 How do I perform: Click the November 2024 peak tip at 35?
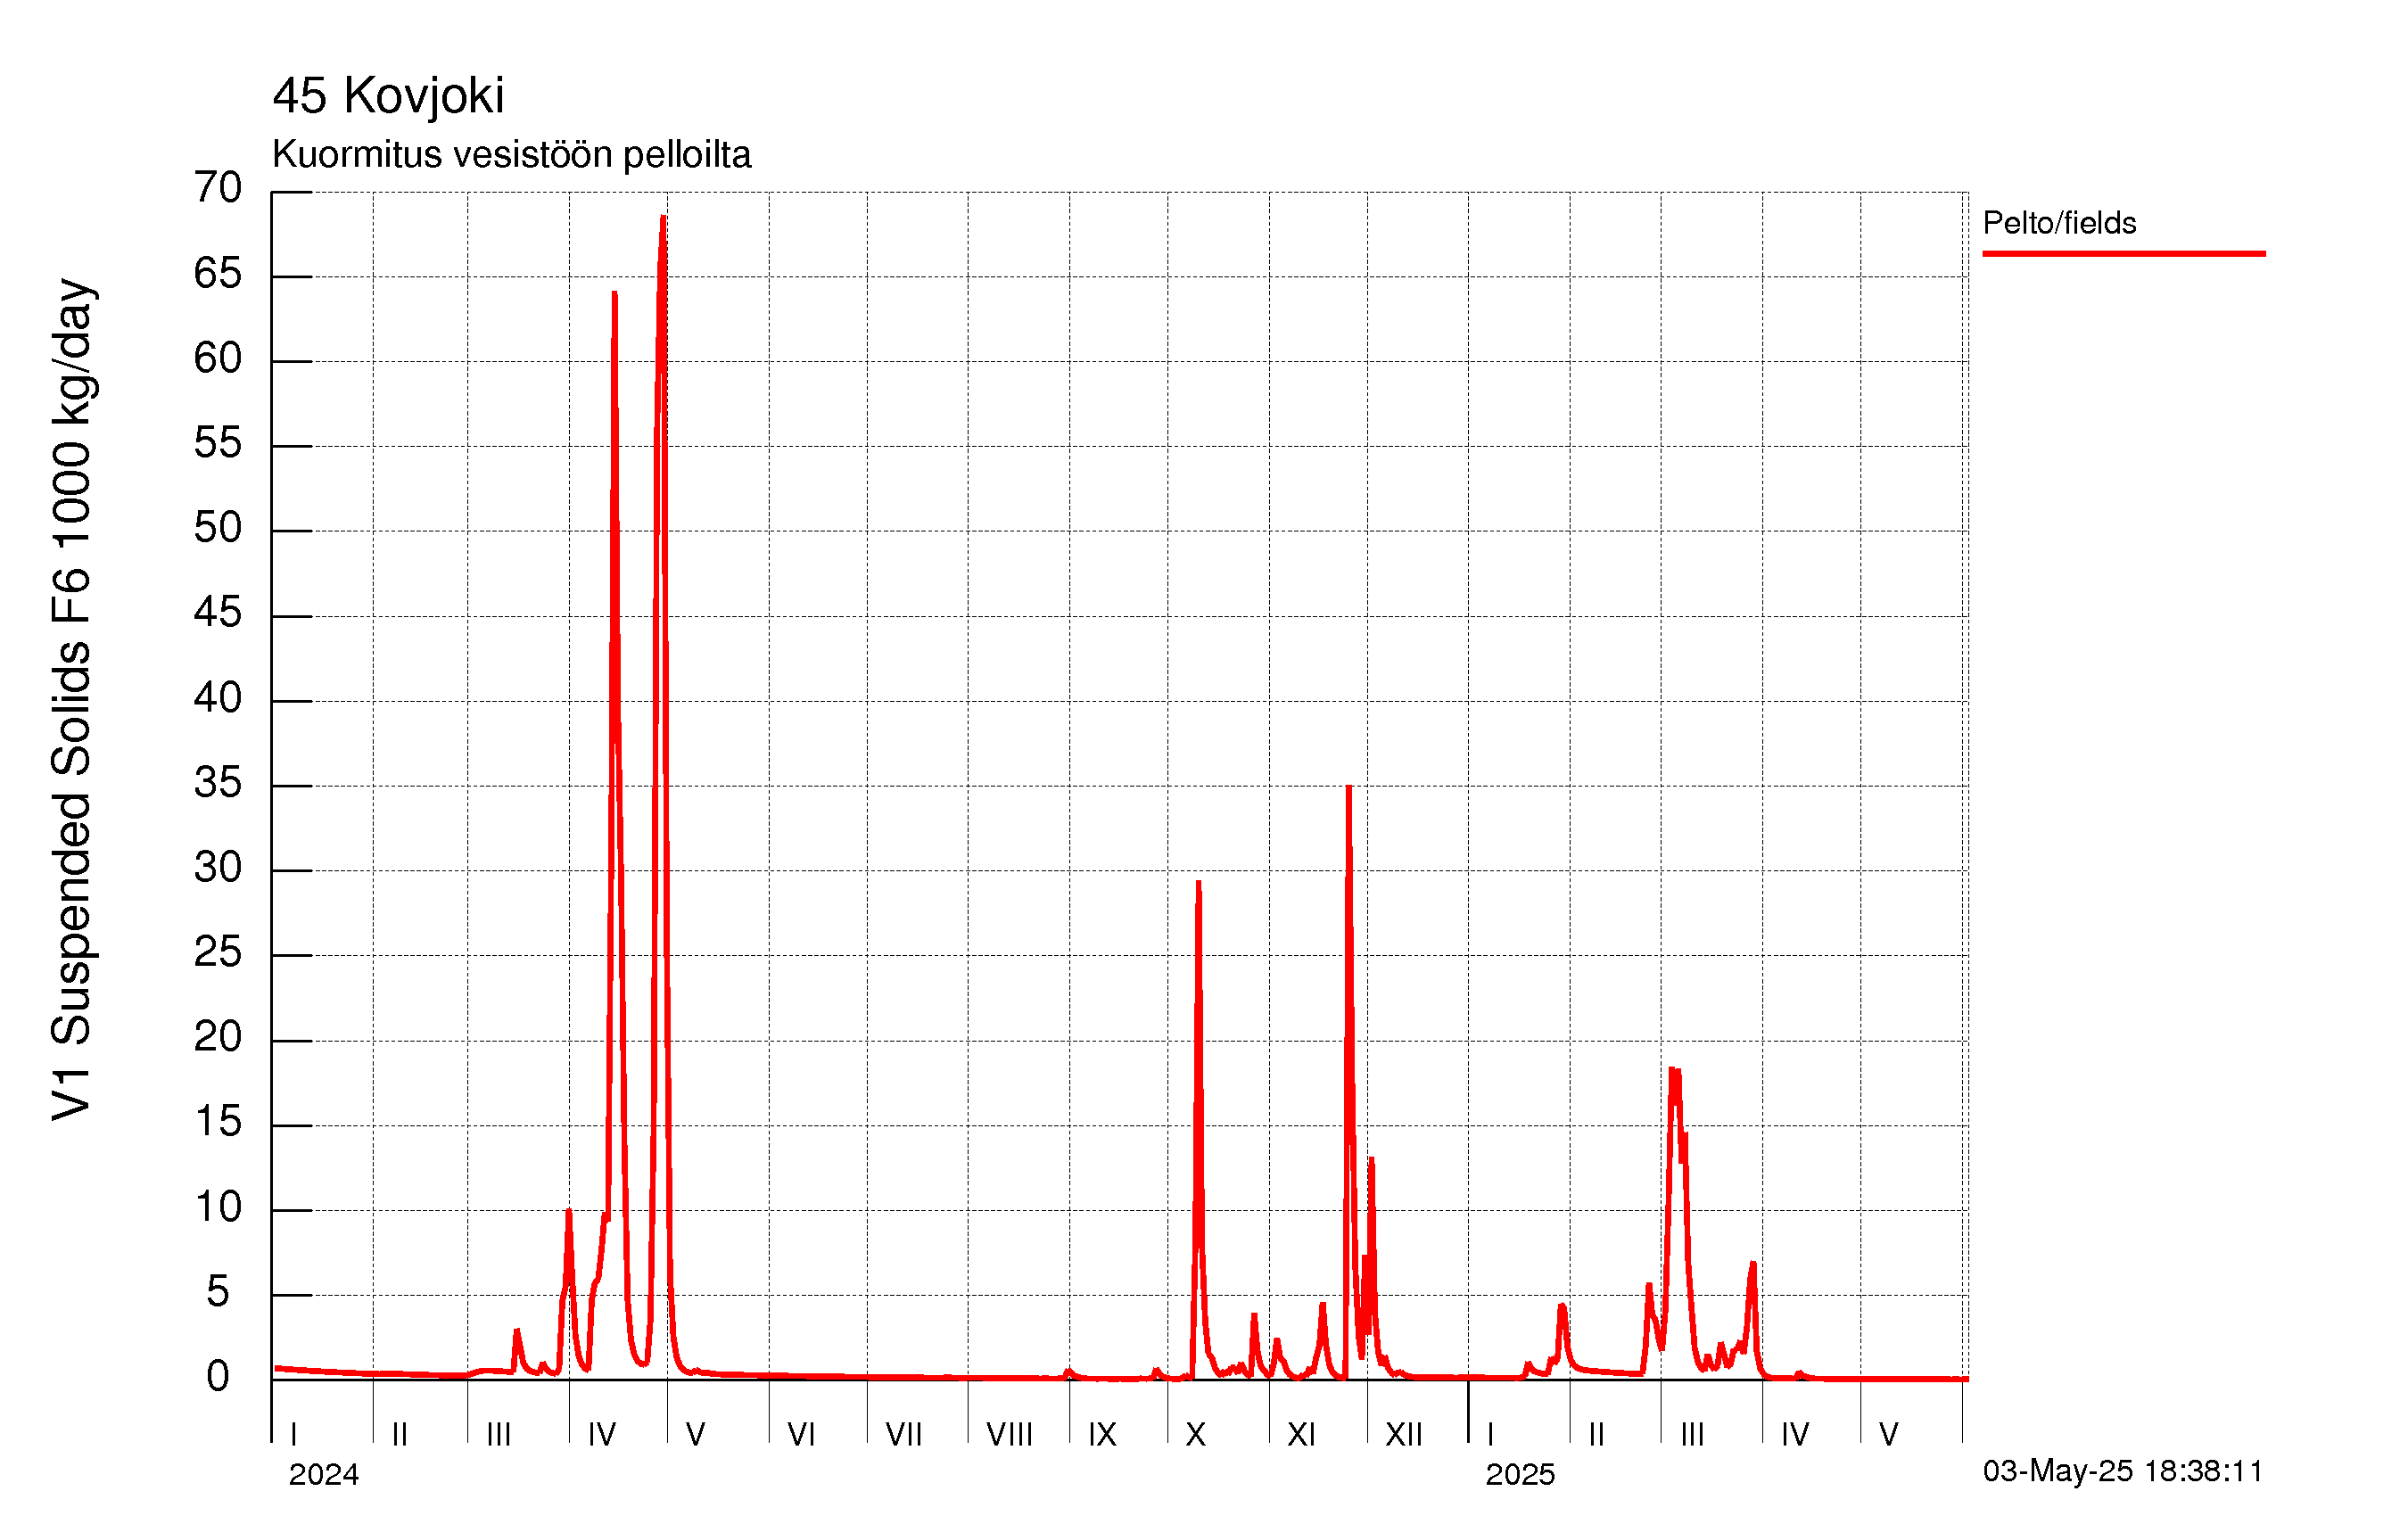1349,787
